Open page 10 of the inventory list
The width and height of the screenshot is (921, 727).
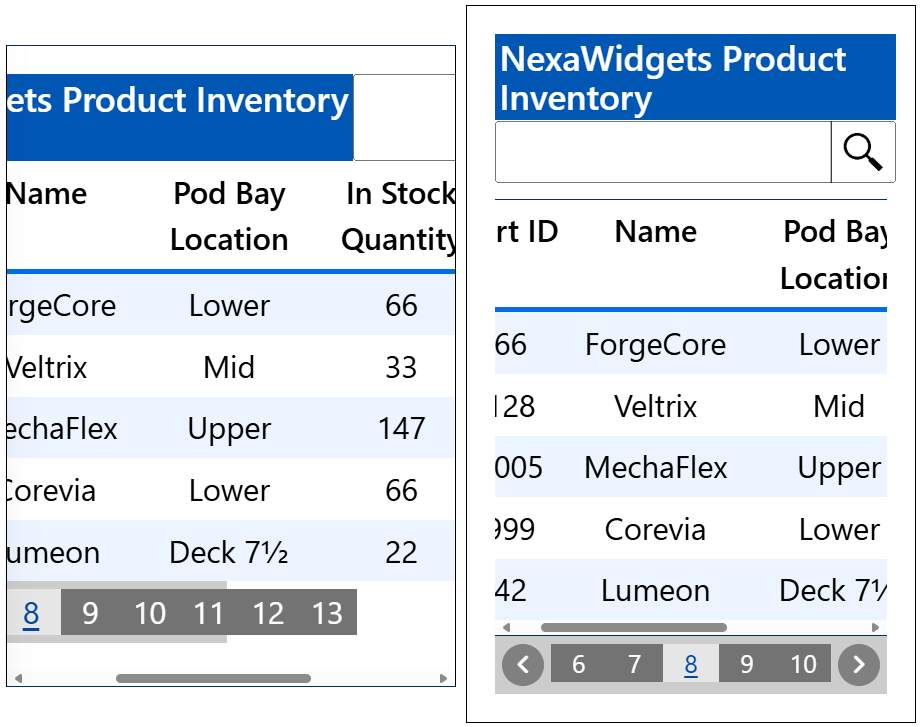click(x=804, y=663)
